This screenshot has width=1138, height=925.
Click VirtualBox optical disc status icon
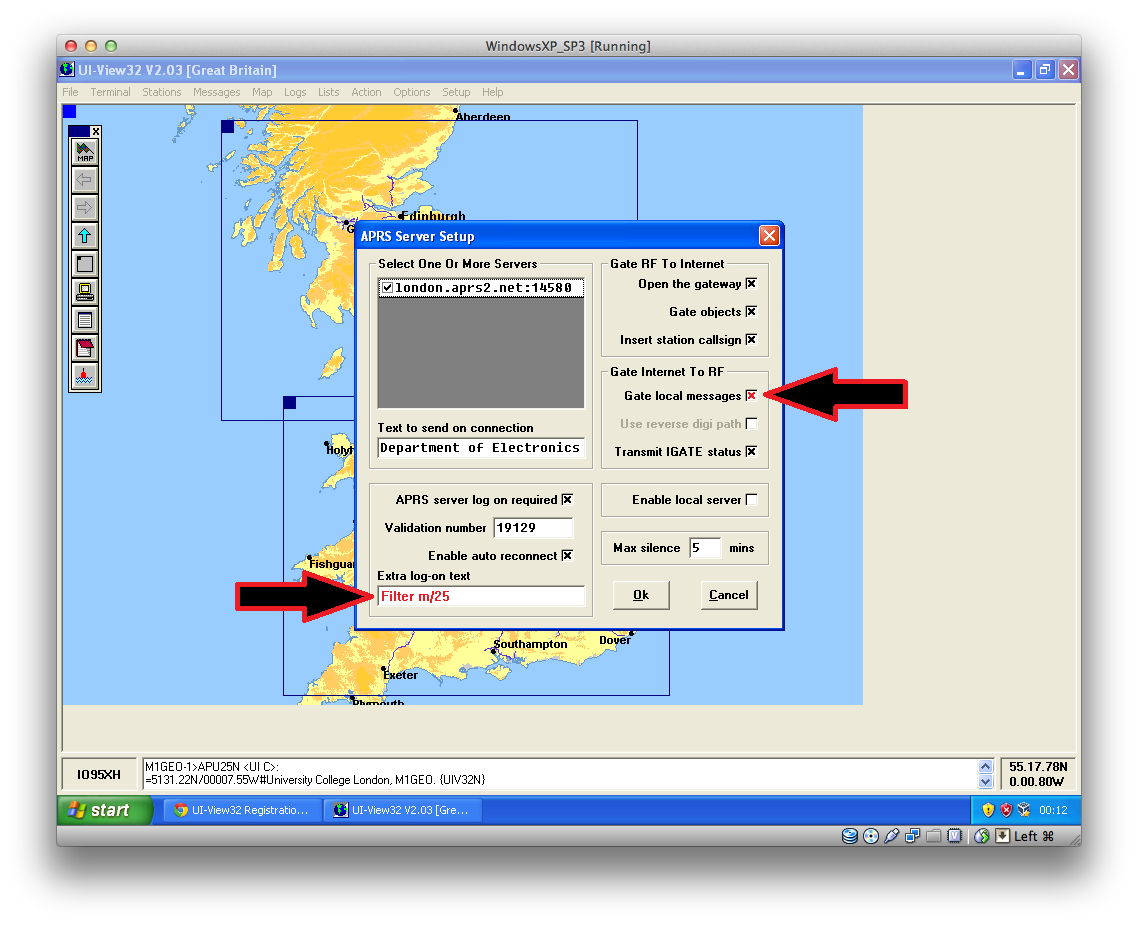click(871, 836)
